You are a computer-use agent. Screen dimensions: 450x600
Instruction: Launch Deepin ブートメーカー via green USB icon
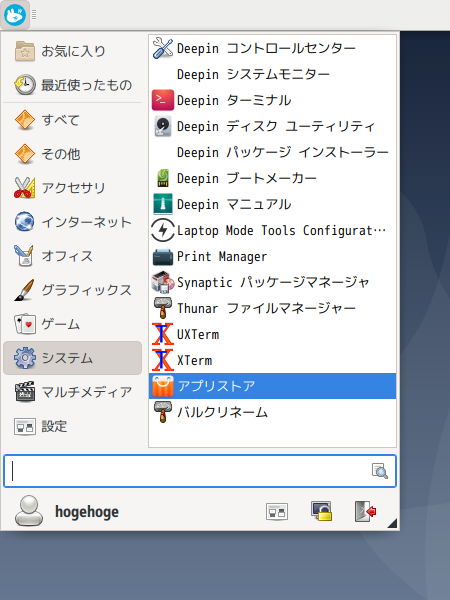(x=163, y=178)
